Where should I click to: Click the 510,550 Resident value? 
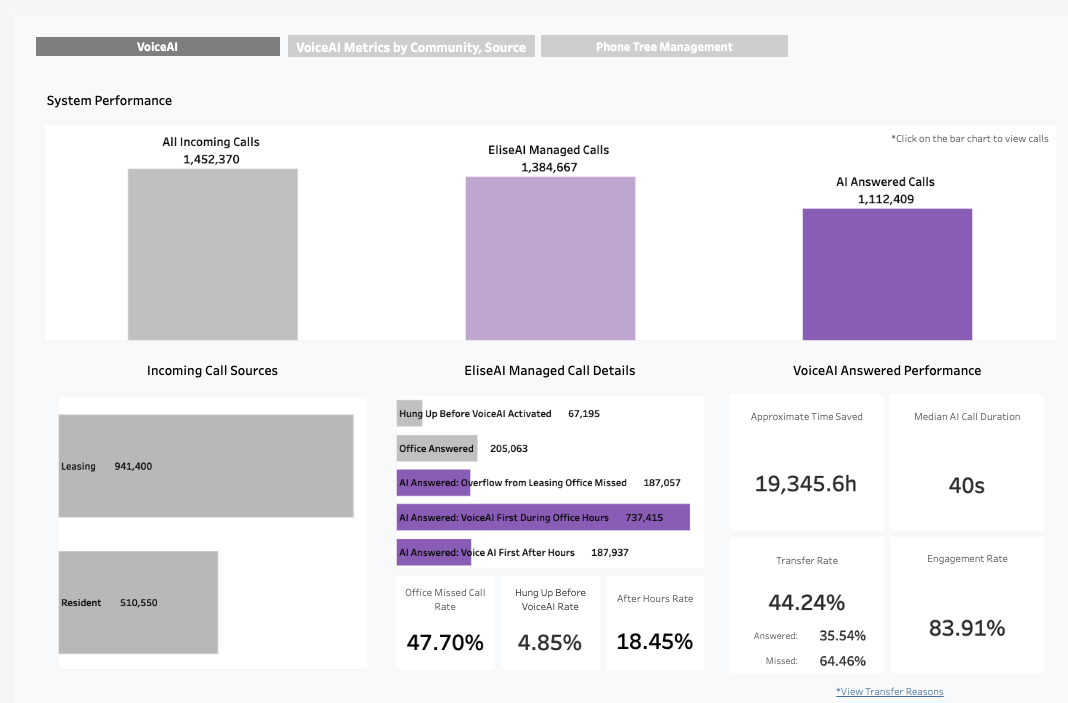[138, 603]
